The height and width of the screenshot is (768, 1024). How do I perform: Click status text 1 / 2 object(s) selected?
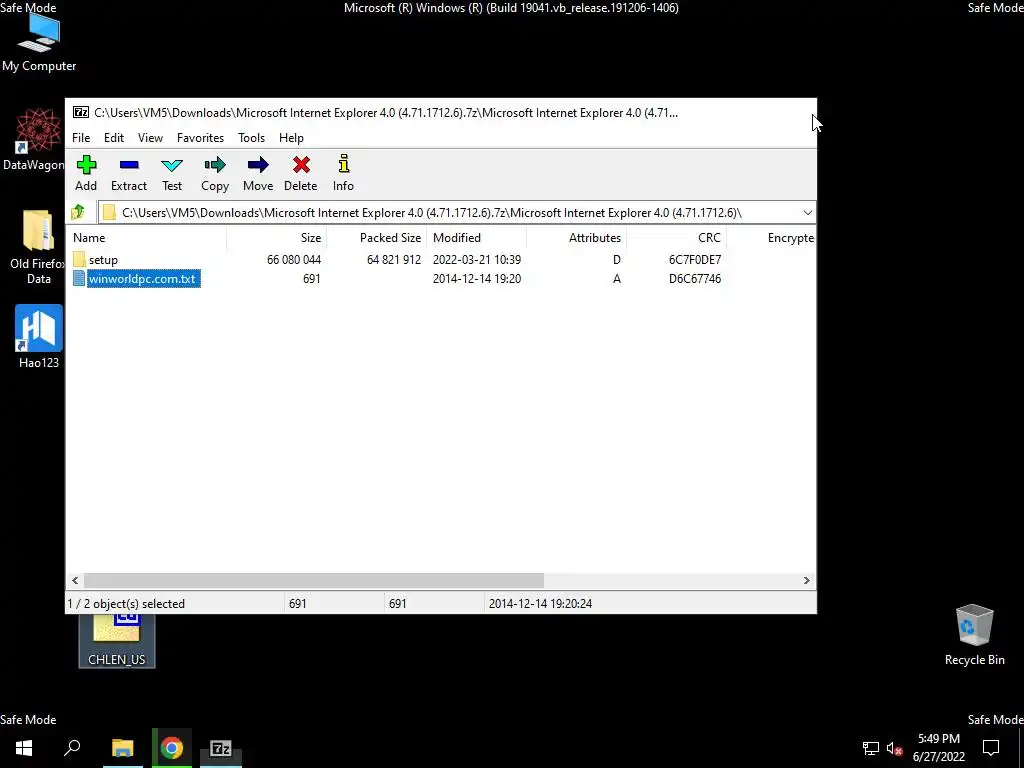126,604
